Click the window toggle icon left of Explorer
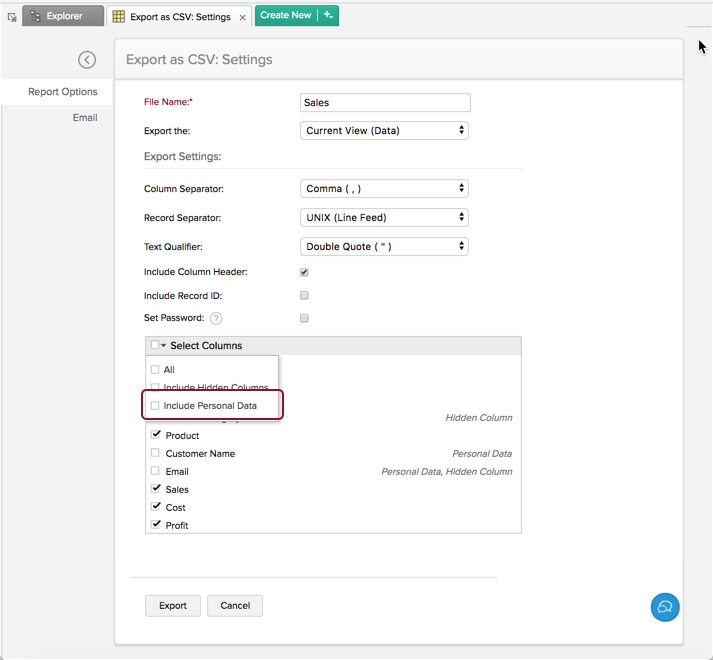Screen dimensions: 713x660 [12, 17]
